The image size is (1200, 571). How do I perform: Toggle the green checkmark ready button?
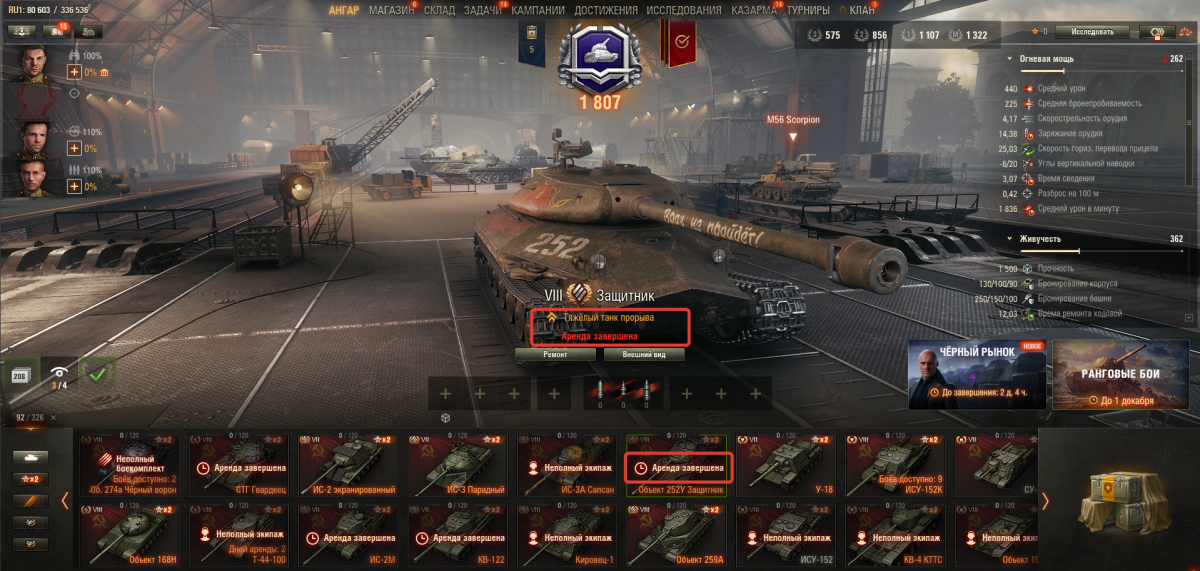[98, 375]
